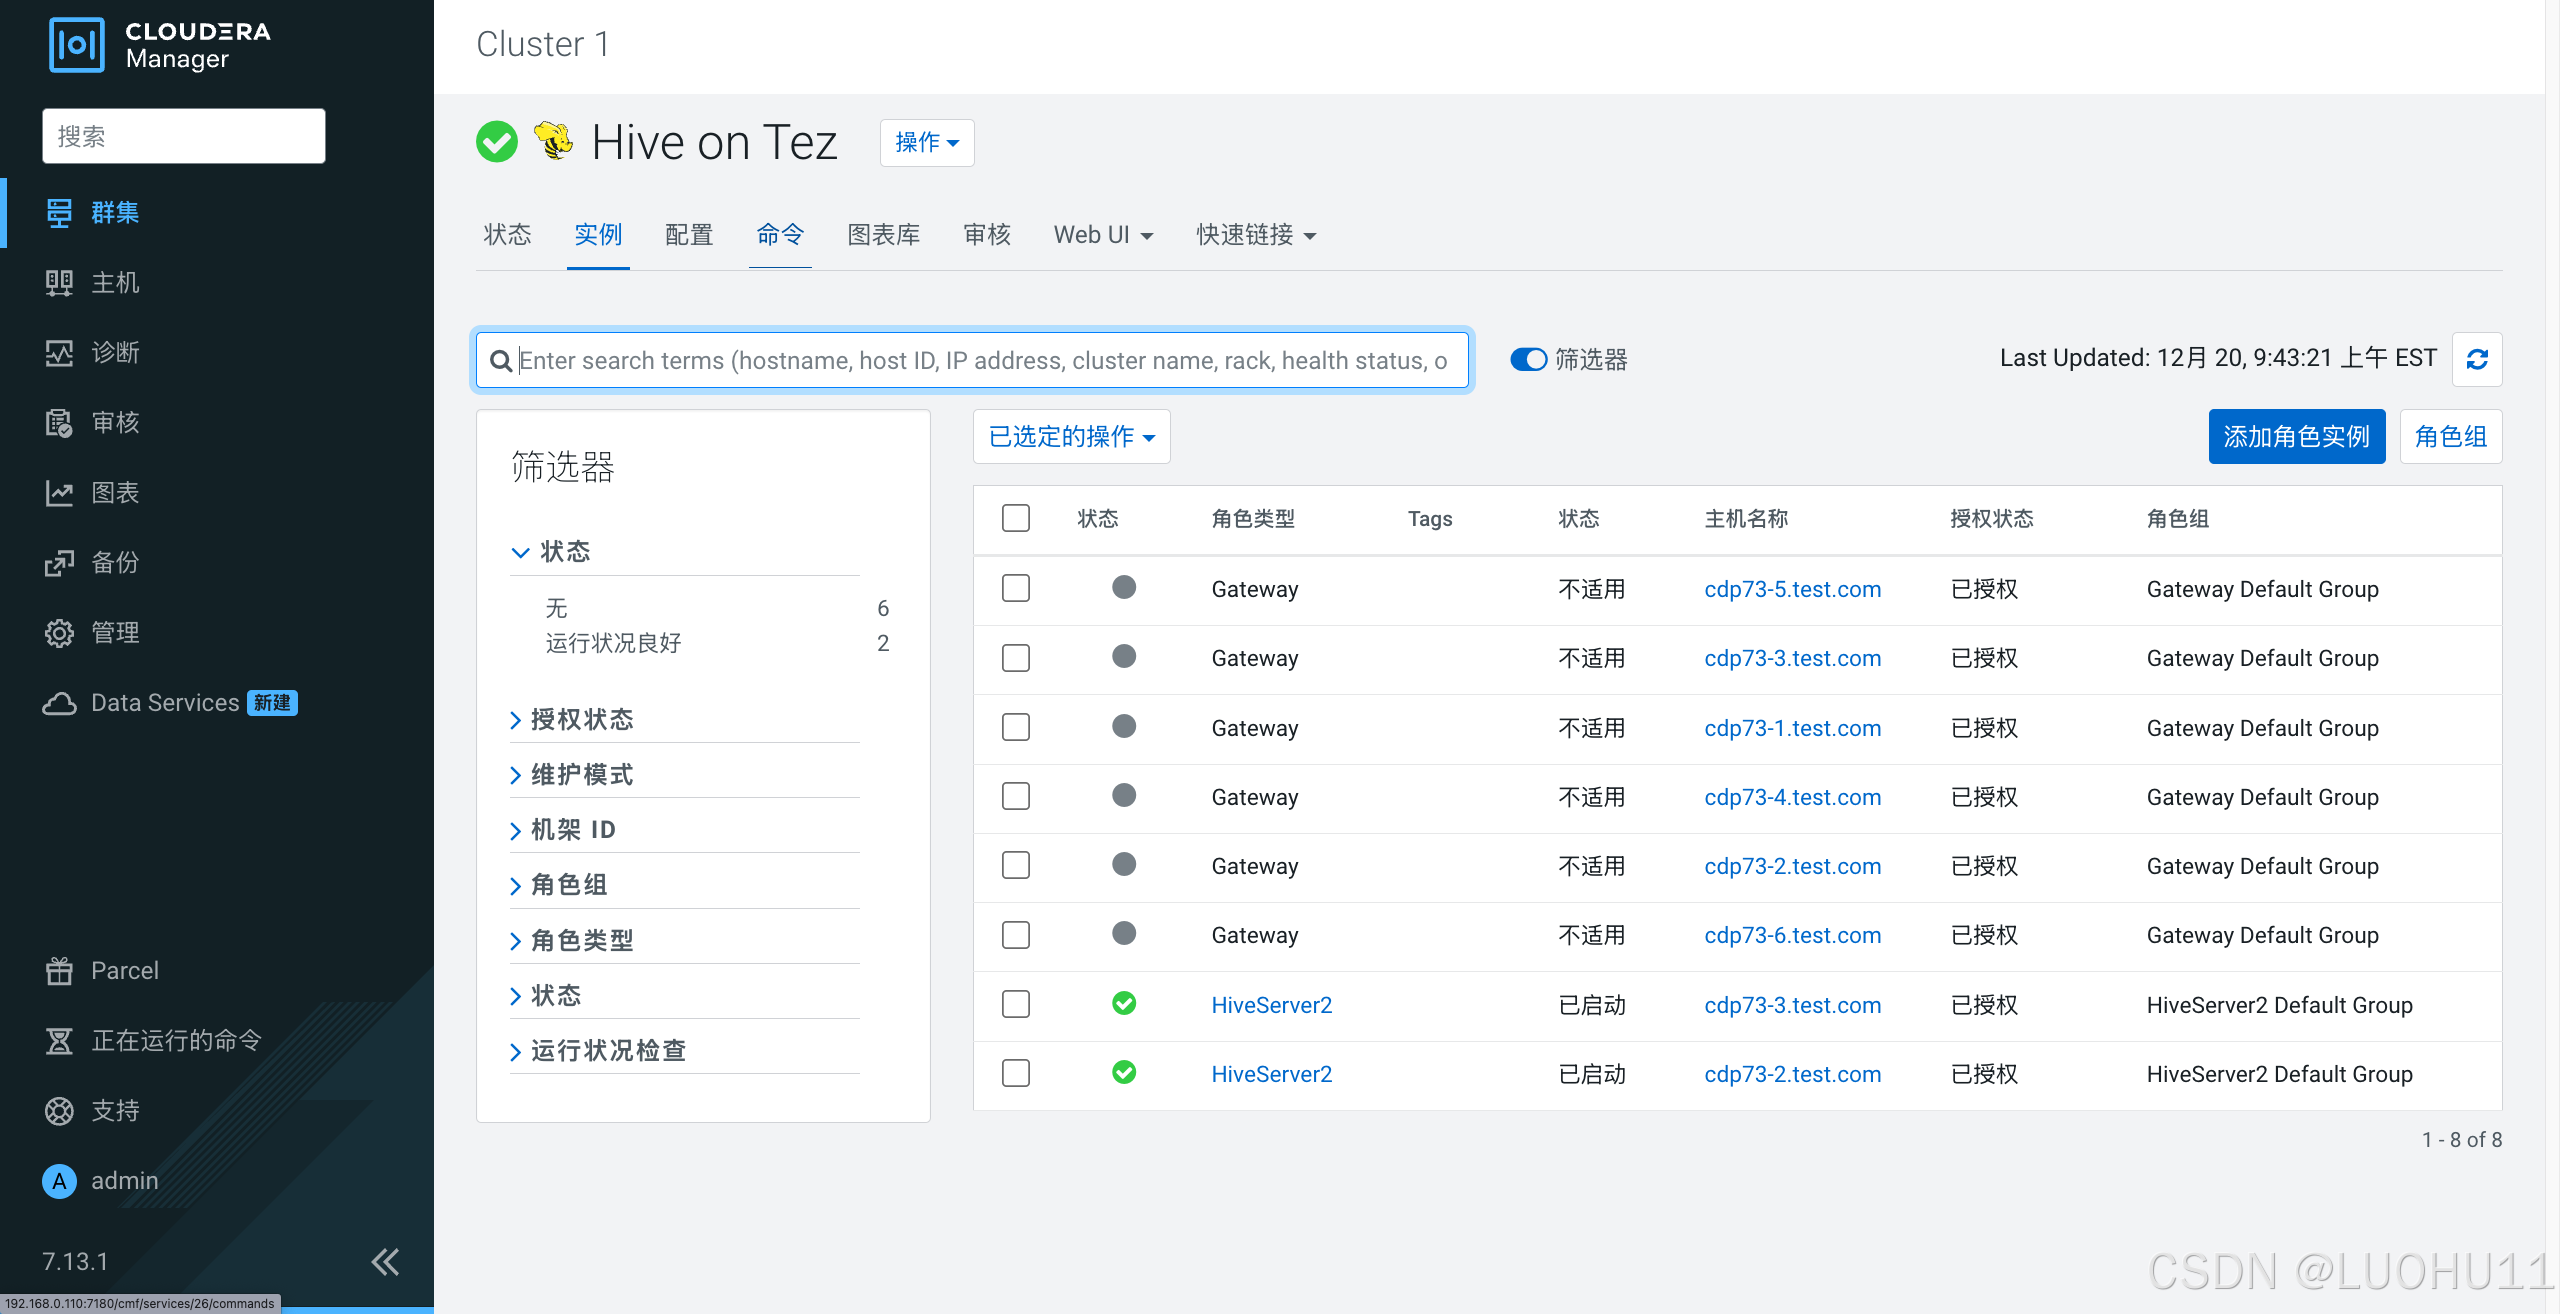Click the Cloudera Manager logo icon
Viewport: 2560px width, 1314px height.
coord(76,45)
